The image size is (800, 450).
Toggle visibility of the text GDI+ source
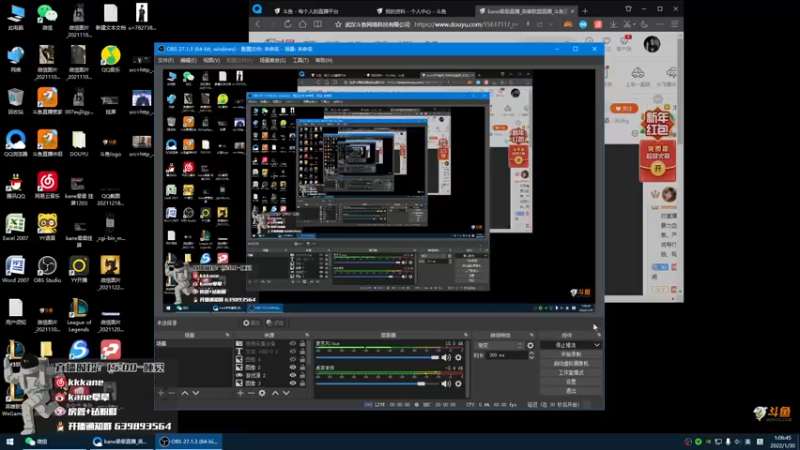pyautogui.click(x=293, y=352)
